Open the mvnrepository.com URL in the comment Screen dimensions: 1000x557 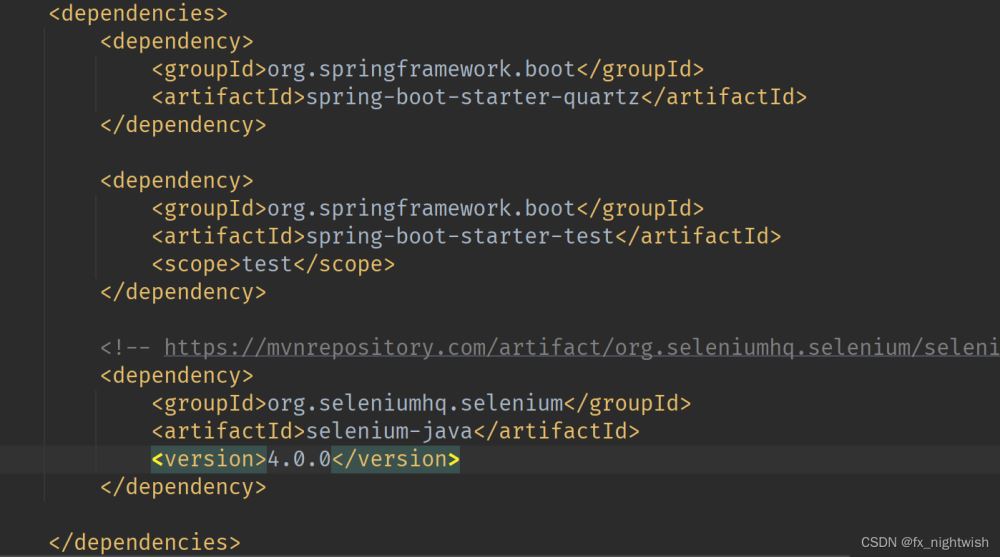[582, 348]
